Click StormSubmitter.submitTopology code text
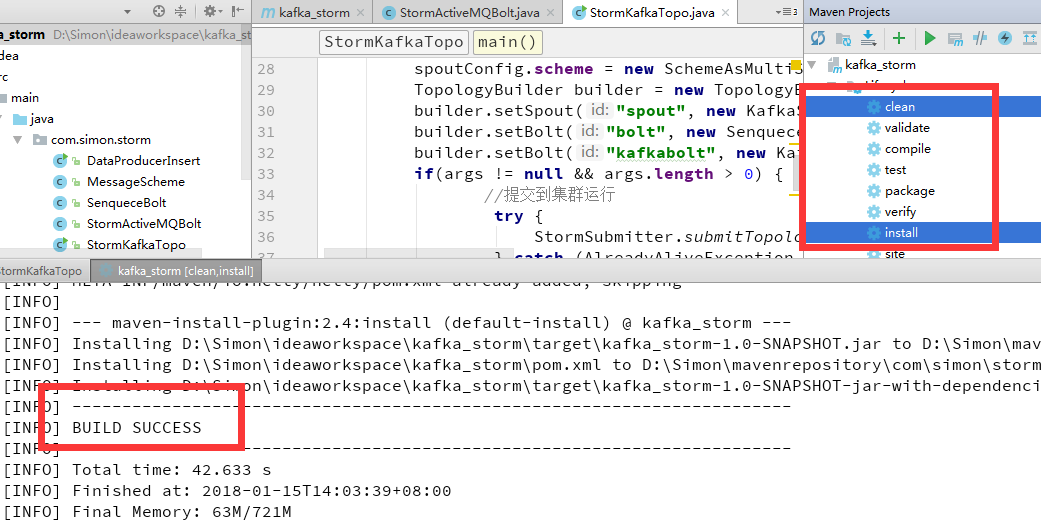 point(667,237)
